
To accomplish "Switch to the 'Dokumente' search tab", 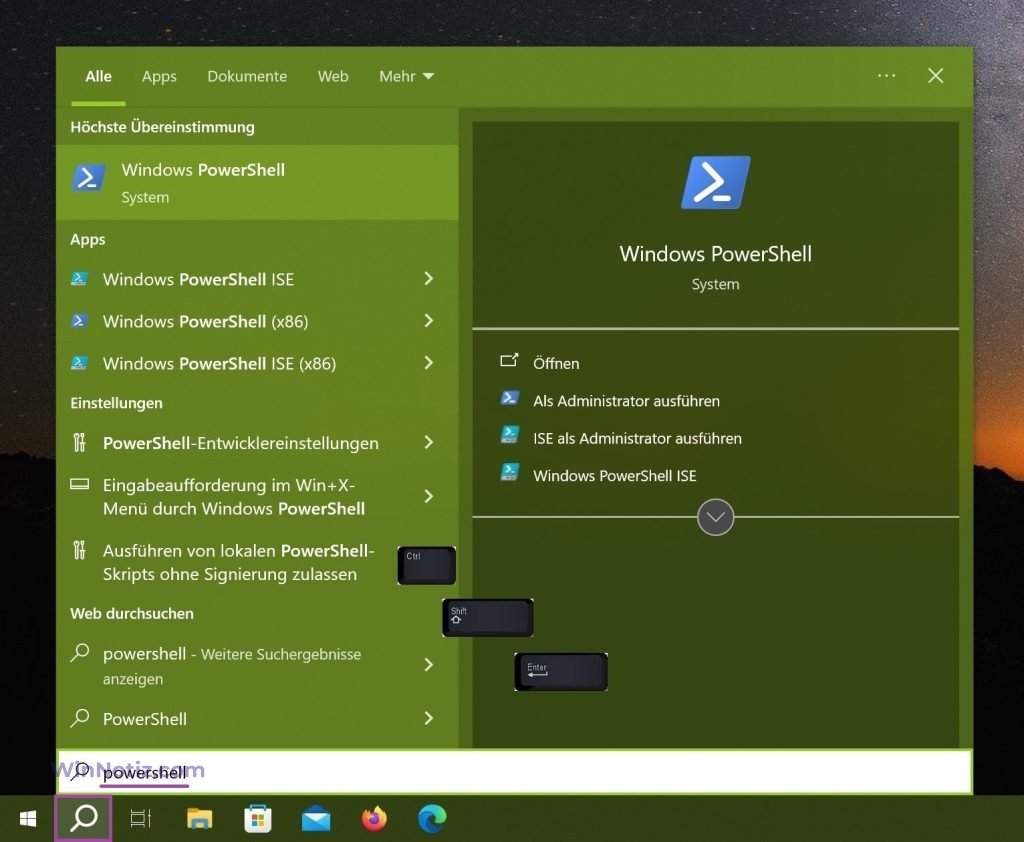I will [x=247, y=76].
